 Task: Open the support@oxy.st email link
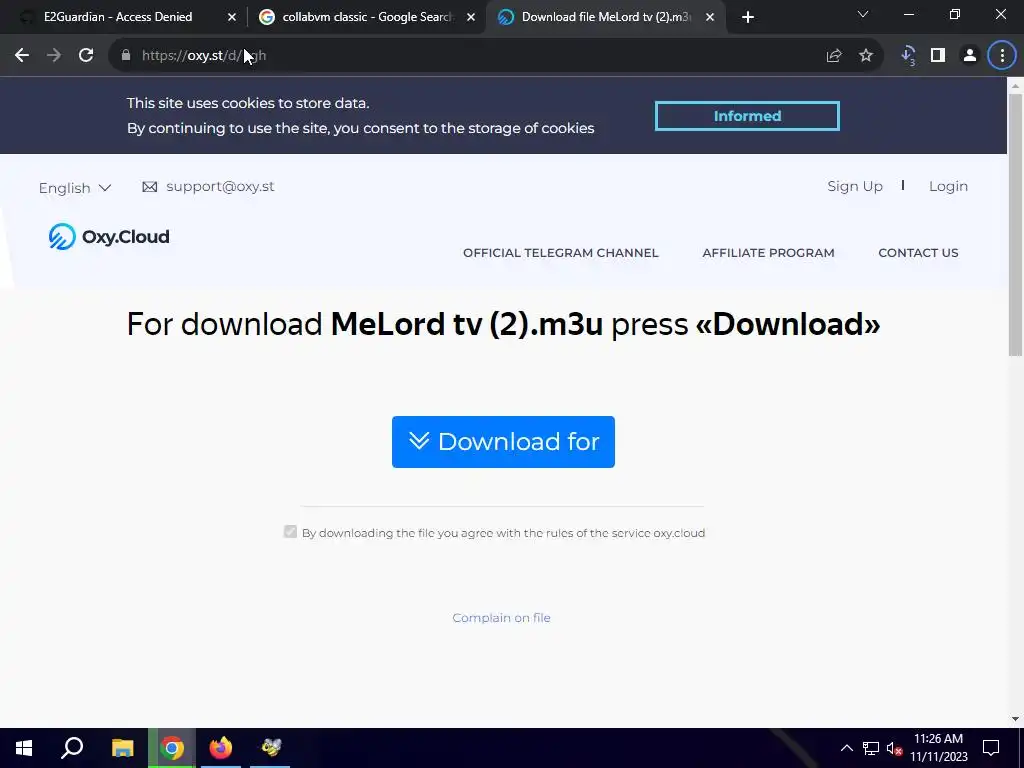(x=220, y=186)
